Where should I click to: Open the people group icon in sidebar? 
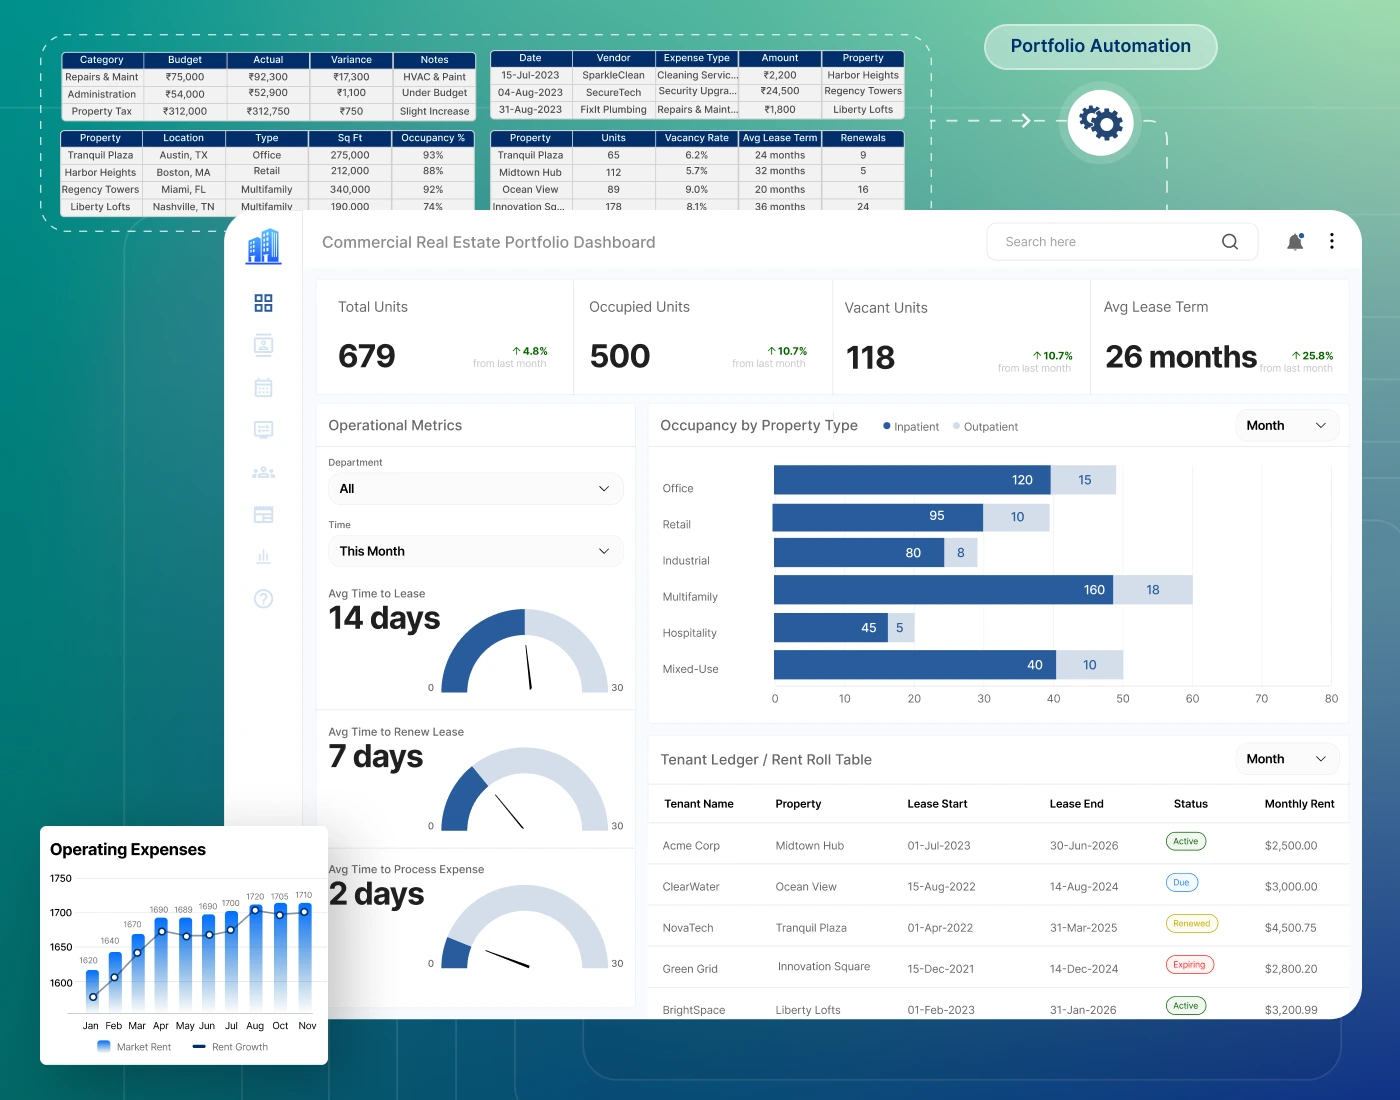[x=264, y=472]
